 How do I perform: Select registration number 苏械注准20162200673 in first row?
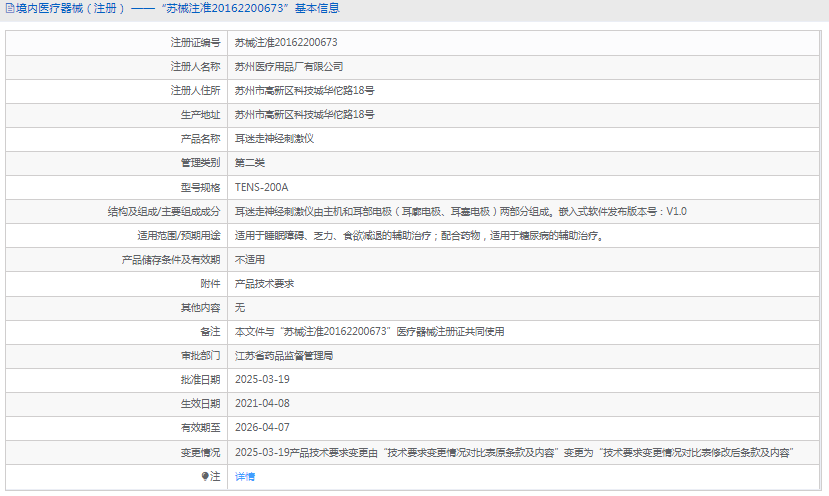click(x=286, y=42)
